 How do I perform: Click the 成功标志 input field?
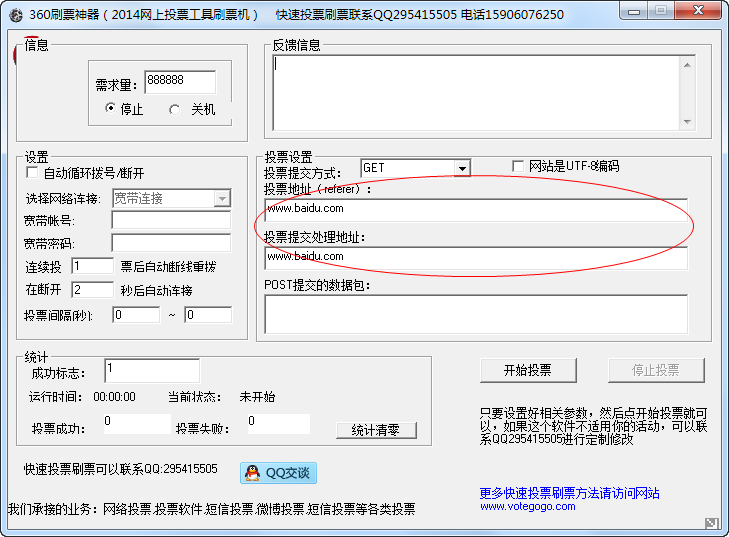152,371
